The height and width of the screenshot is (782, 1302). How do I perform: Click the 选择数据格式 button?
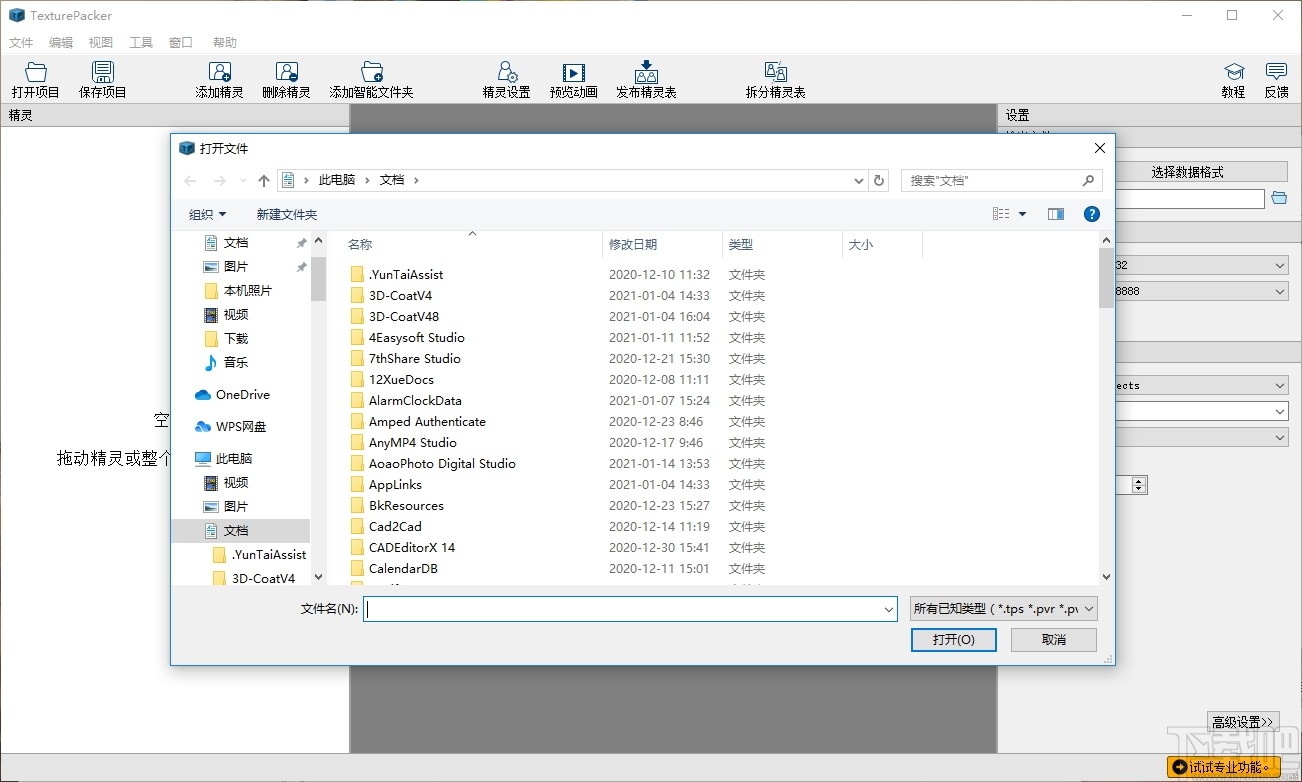pos(1187,172)
